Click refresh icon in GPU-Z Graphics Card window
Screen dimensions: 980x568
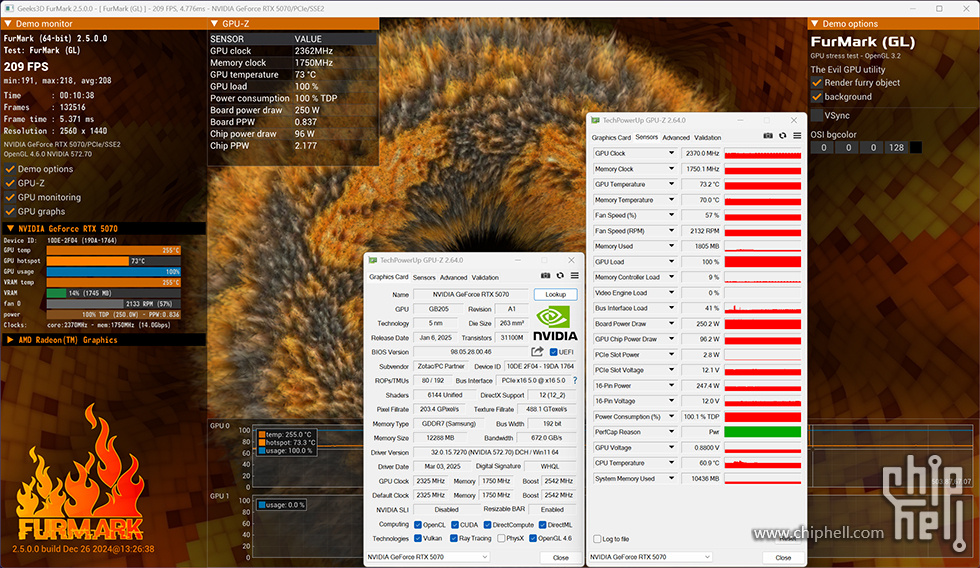tap(560, 276)
